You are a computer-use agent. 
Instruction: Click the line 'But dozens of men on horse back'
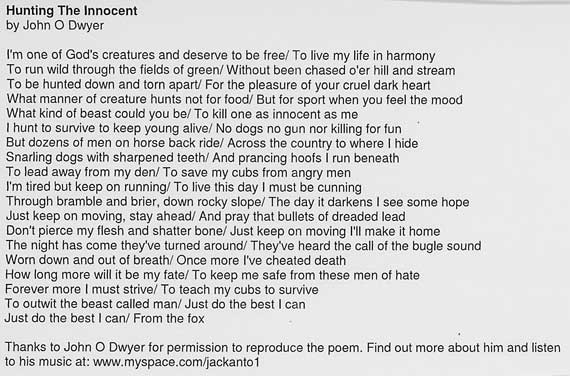tap(212, 143)
